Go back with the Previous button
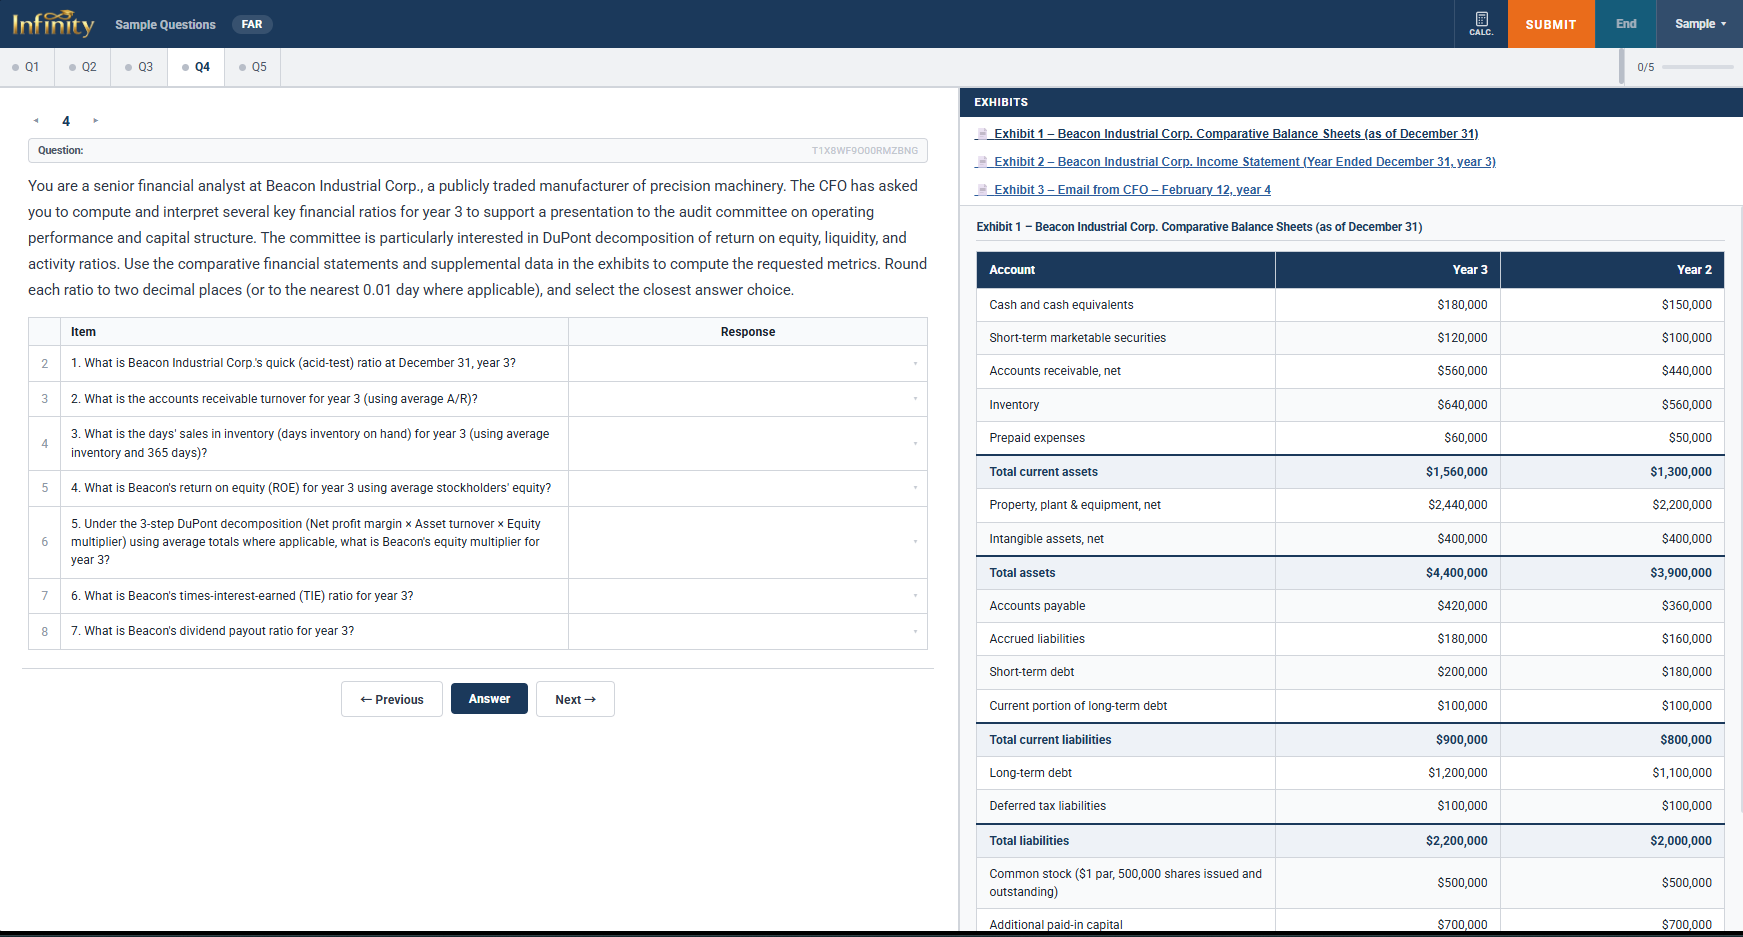 click(392, 699)
